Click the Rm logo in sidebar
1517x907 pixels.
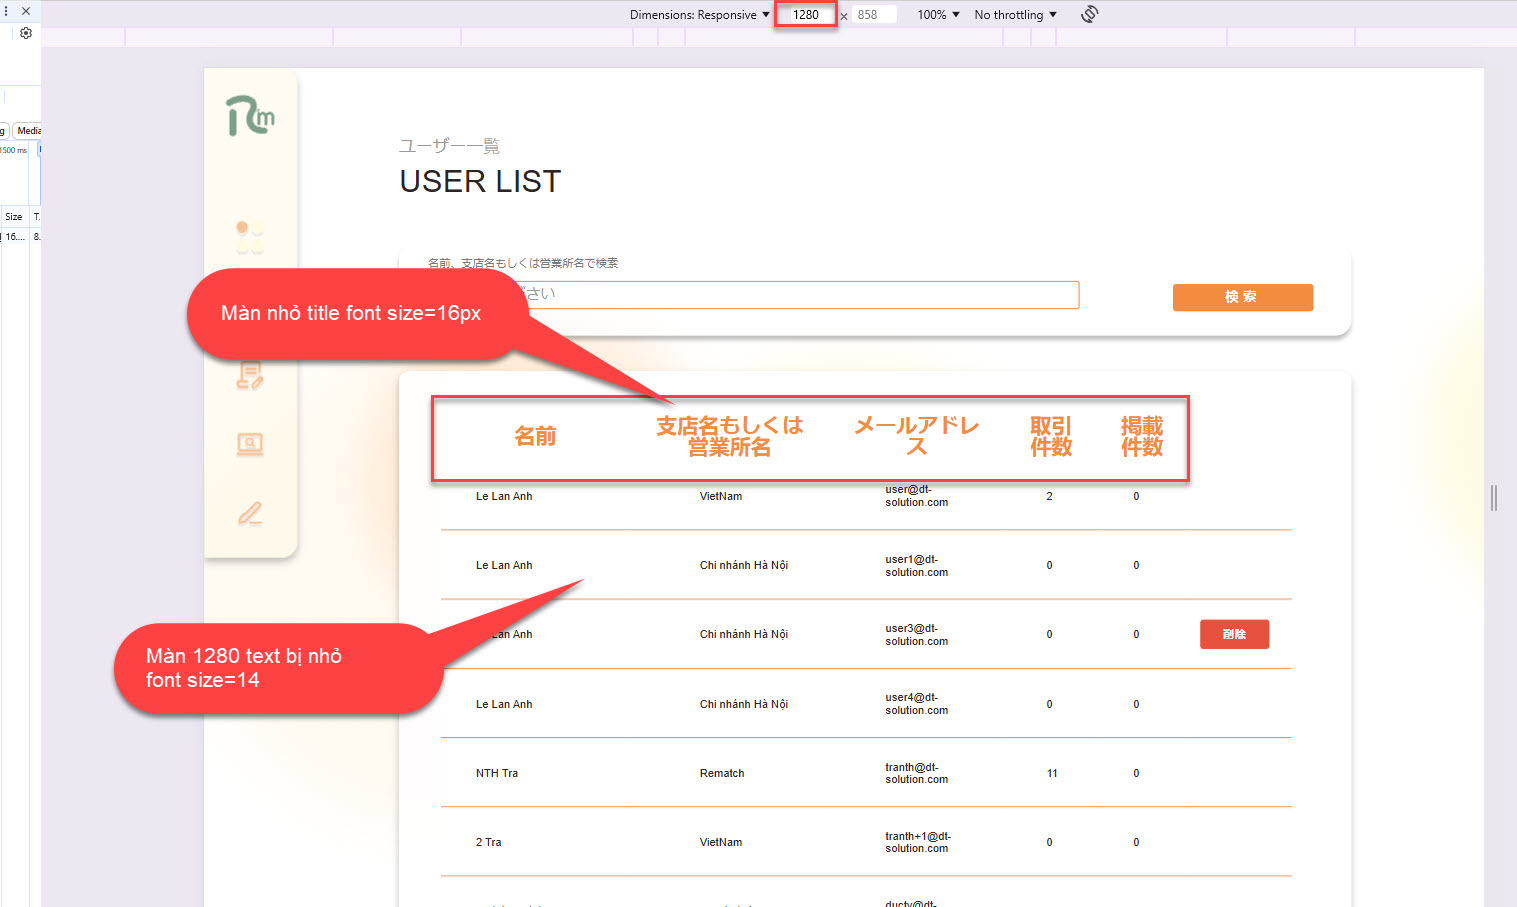pos(249,116)
